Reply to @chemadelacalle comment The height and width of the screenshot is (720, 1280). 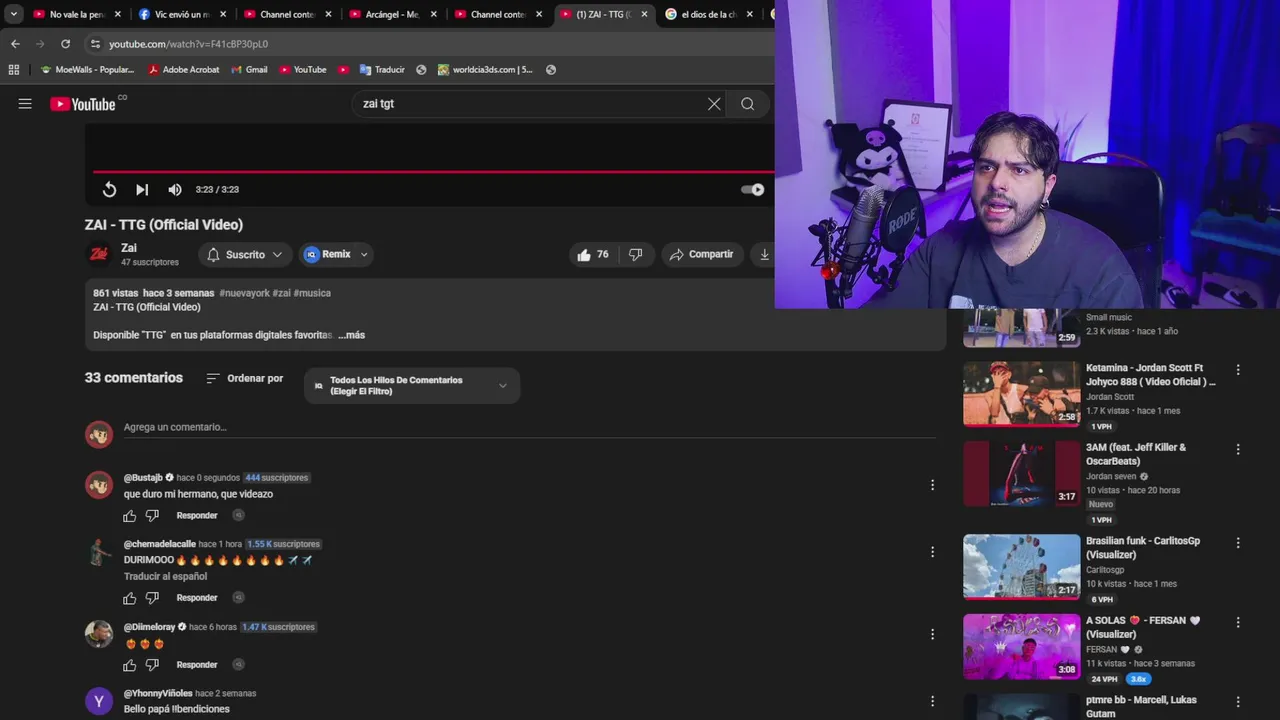(x=197, y=598)
